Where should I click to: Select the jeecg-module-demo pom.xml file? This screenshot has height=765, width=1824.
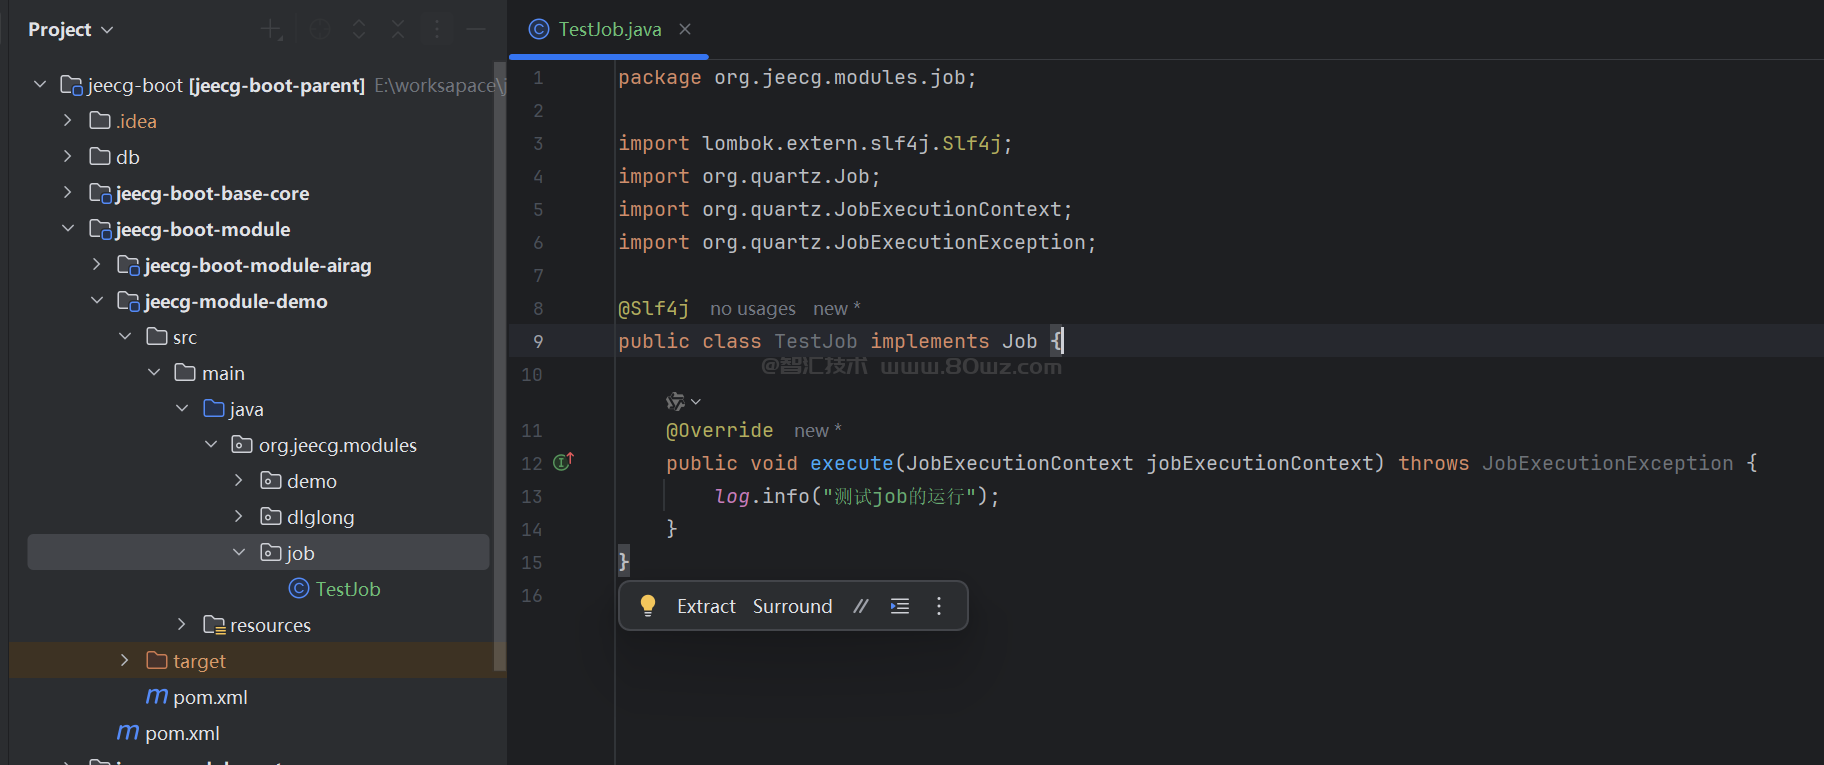pyautogui.click(x=210, y=697)
